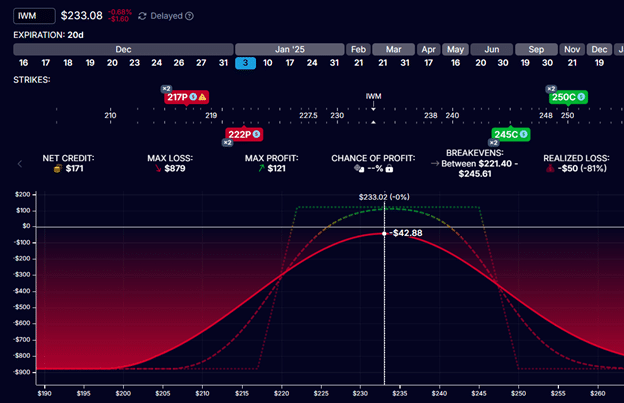Open the Delayed help question mark icon
Screen dimensions: 624x403
(x=190, y=16)
